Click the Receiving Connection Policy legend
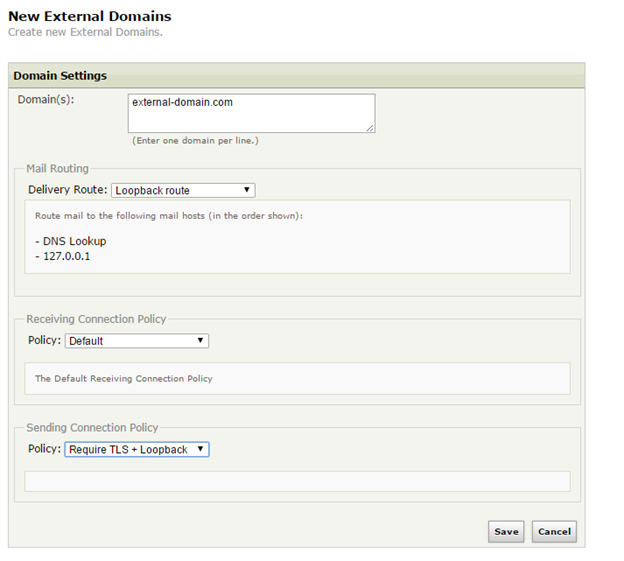The width and height of the screenshot is (624, 561). (x=96, y=319)
